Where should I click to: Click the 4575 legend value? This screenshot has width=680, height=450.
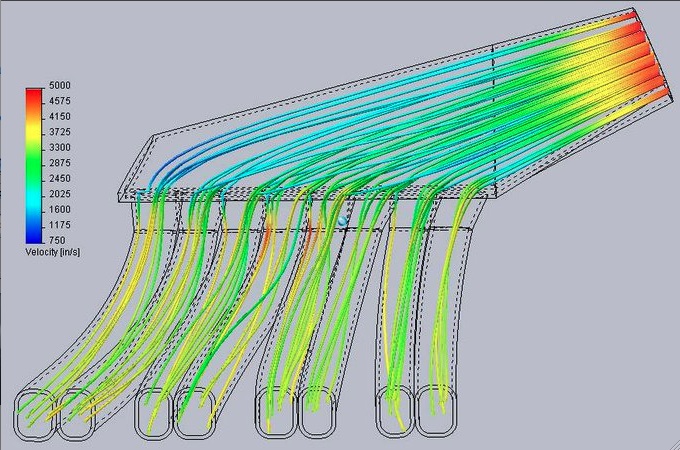click(x=59, y=101)
